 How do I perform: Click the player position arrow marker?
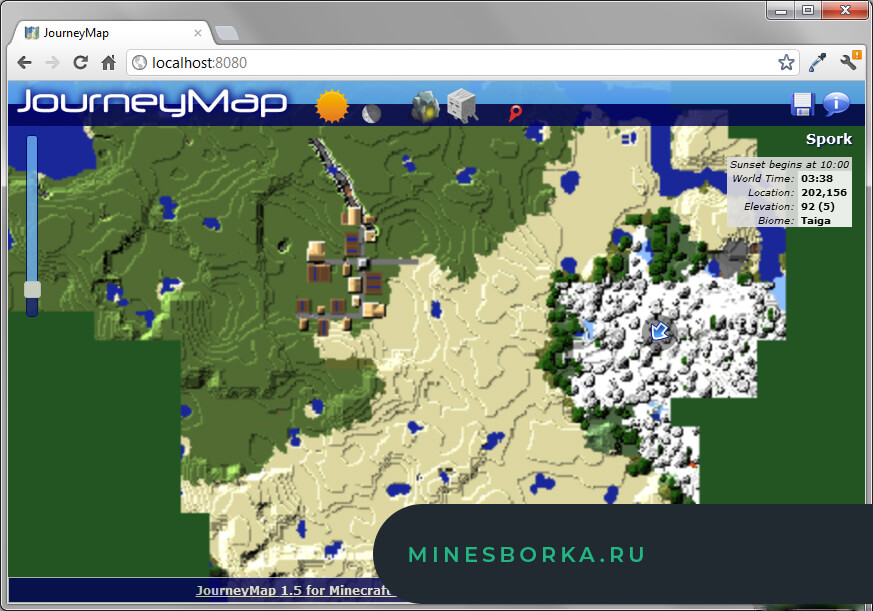coord(660,332)
